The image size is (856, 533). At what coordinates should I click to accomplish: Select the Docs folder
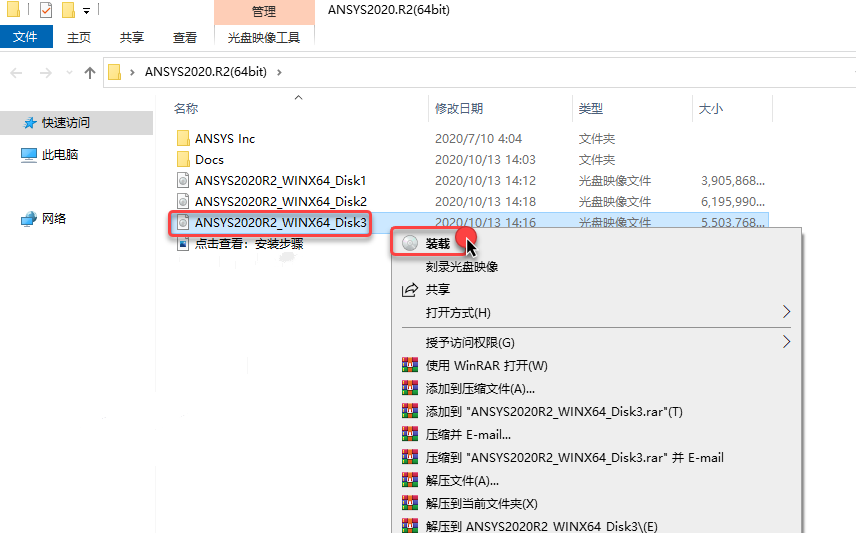(x=210, y=159)
